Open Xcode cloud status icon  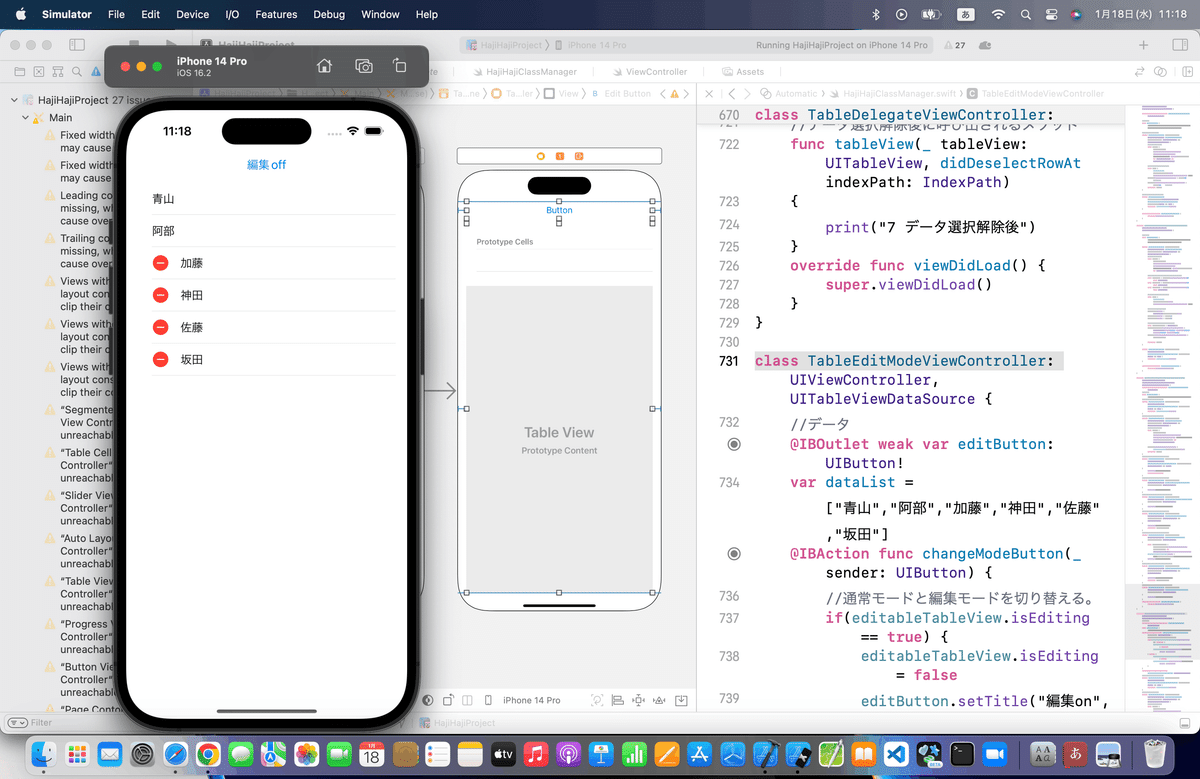tap(985, 45)
